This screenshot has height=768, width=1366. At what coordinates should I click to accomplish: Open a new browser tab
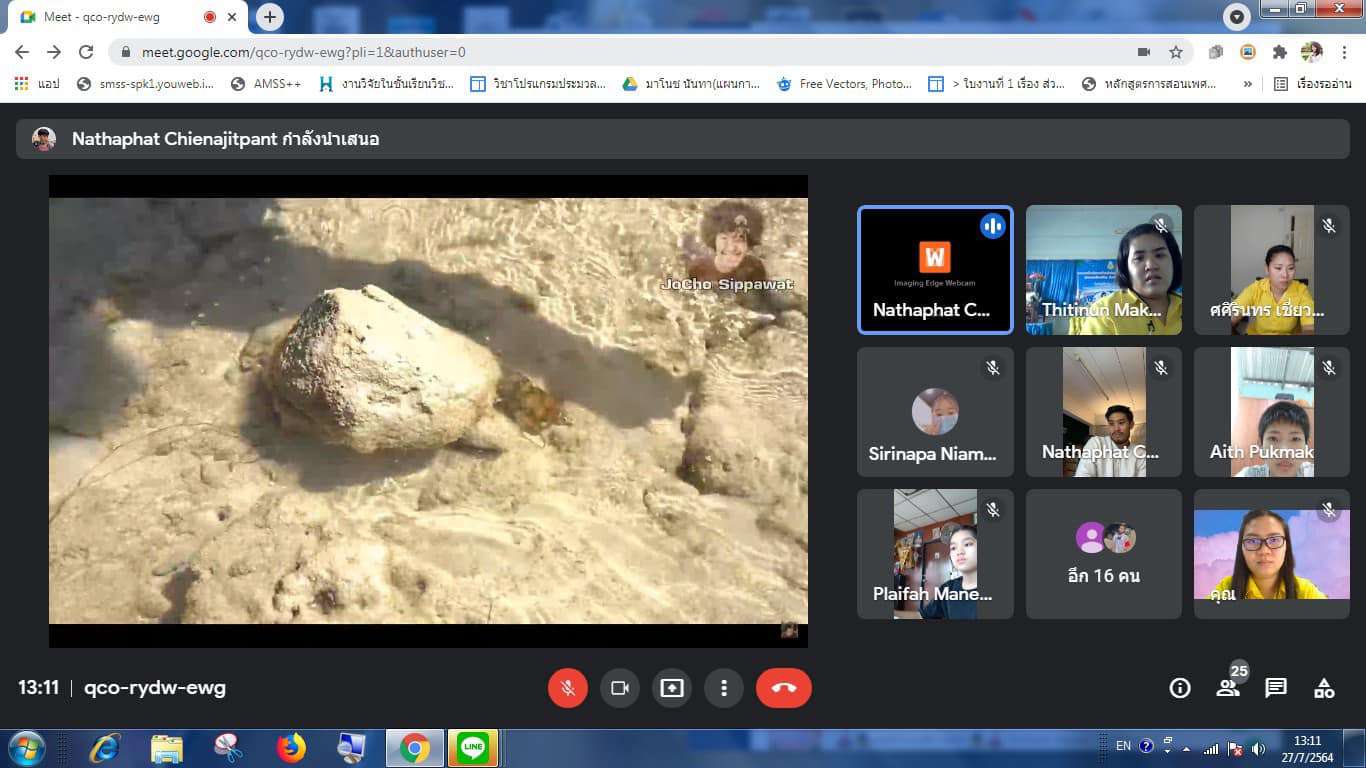(270, 17)
